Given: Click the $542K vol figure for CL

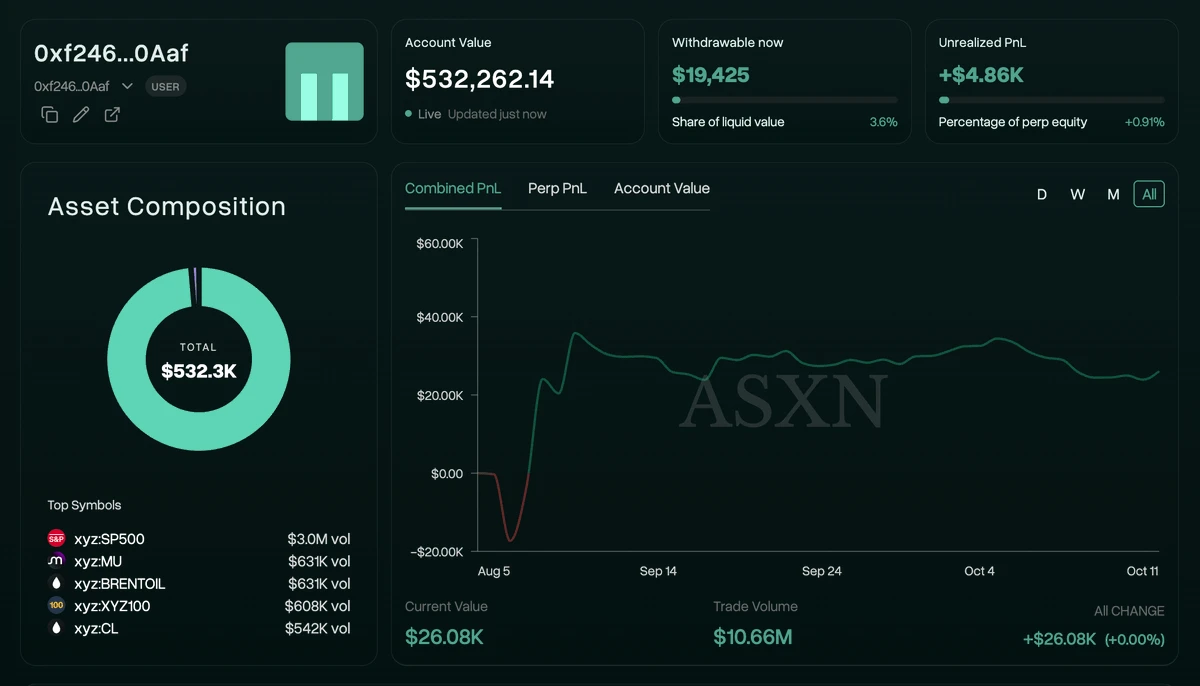Looking at the screenshot, I should tap(318, 629).
